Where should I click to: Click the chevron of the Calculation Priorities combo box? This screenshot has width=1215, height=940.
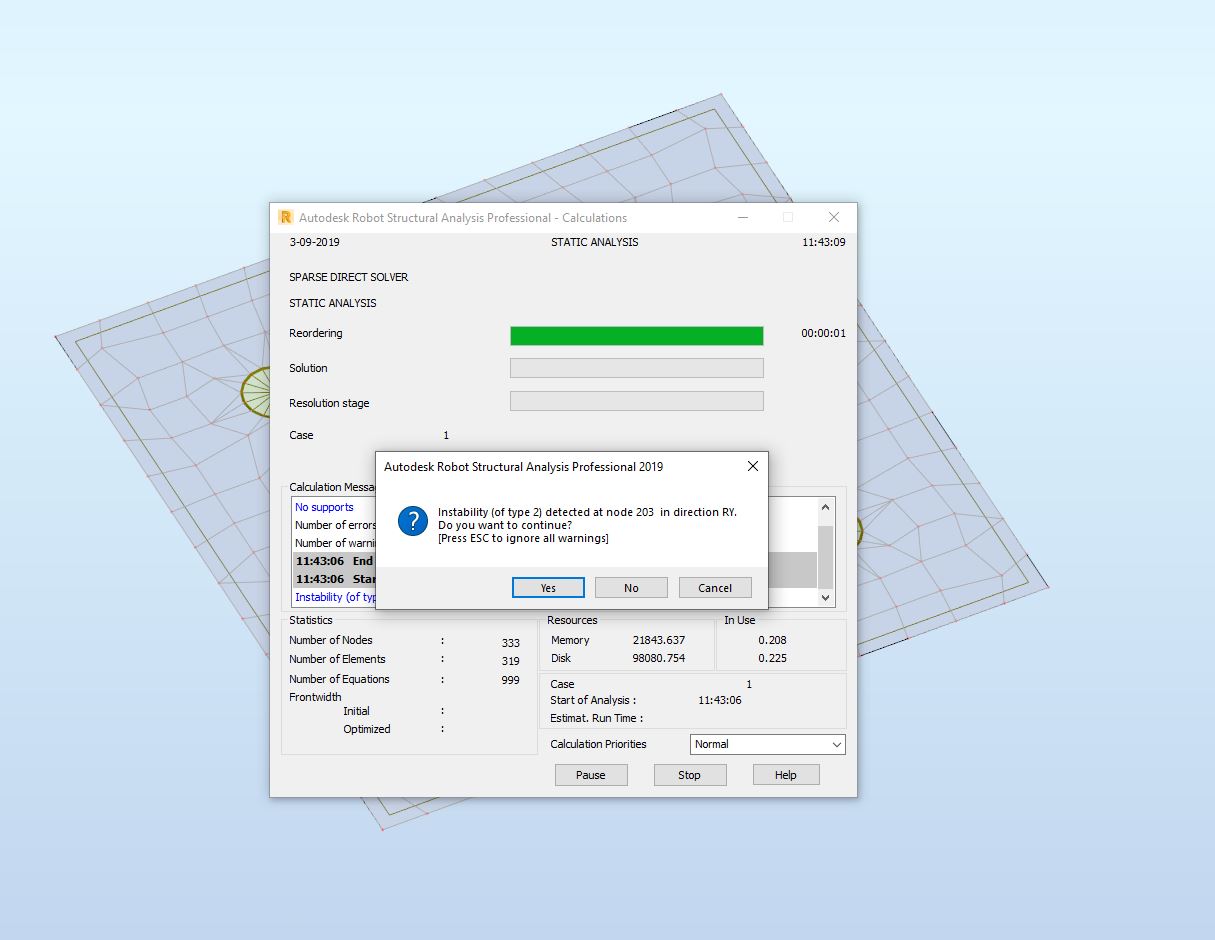click(x=834, y=744)
